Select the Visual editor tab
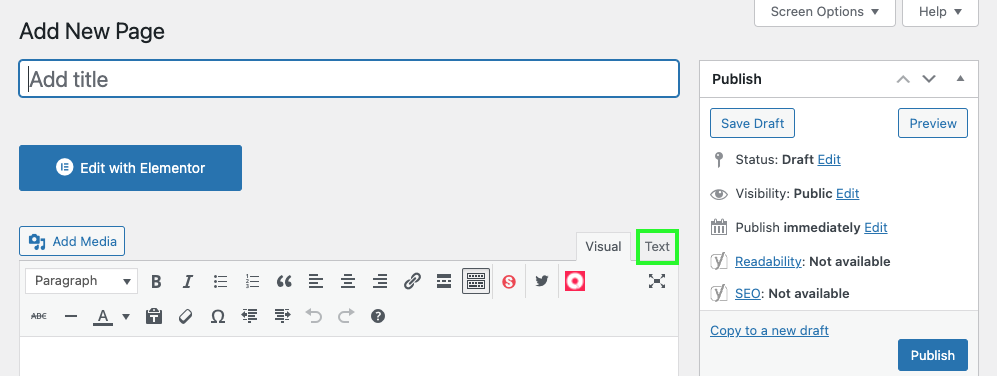This screenshot has width=997, height=376. point(603,246)
